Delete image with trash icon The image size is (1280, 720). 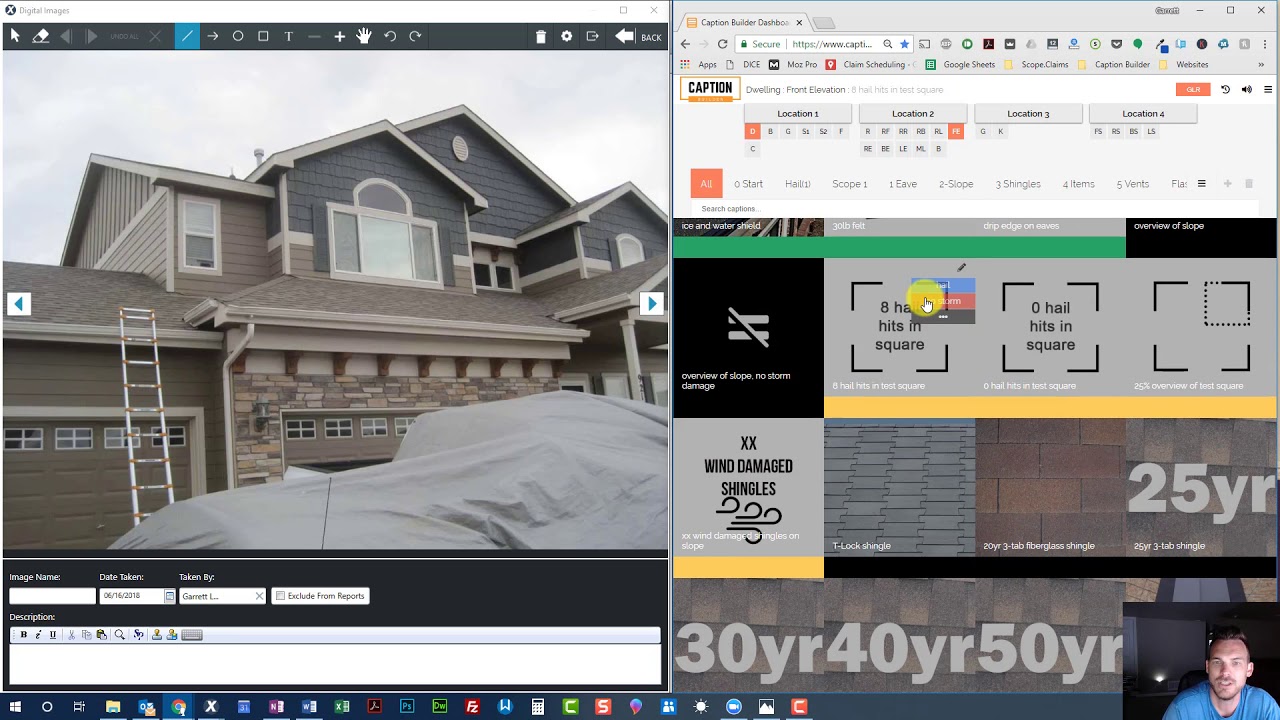point(541,37)
